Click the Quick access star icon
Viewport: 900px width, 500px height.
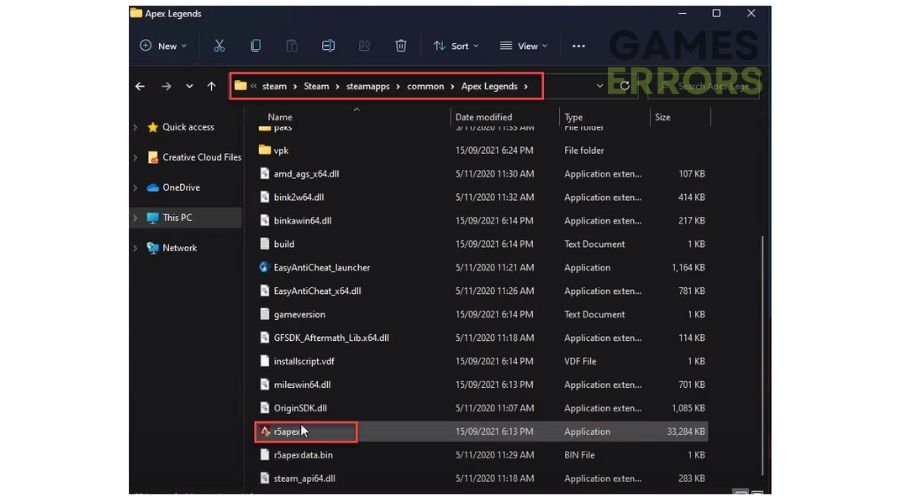pos(153,127)
